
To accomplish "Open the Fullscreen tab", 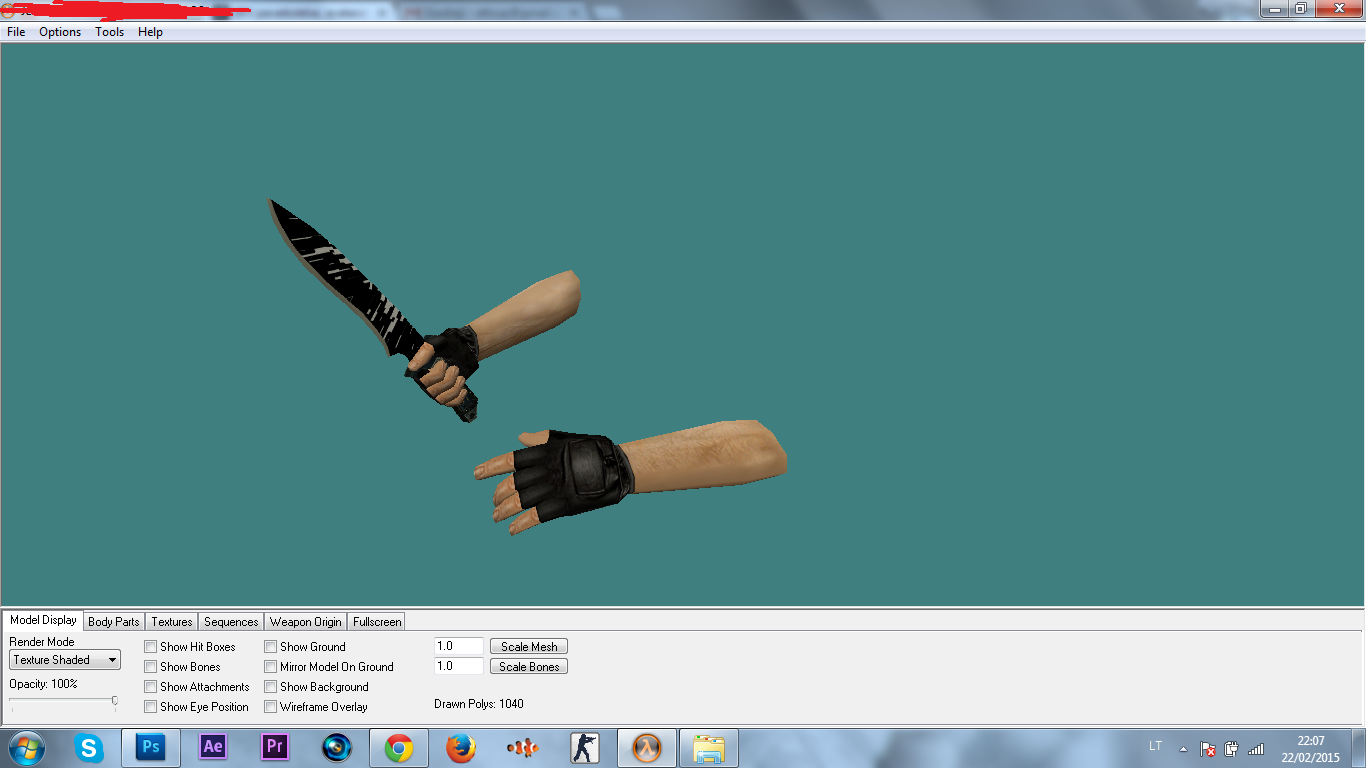I will pyautogui.click(x=377, y=622).
